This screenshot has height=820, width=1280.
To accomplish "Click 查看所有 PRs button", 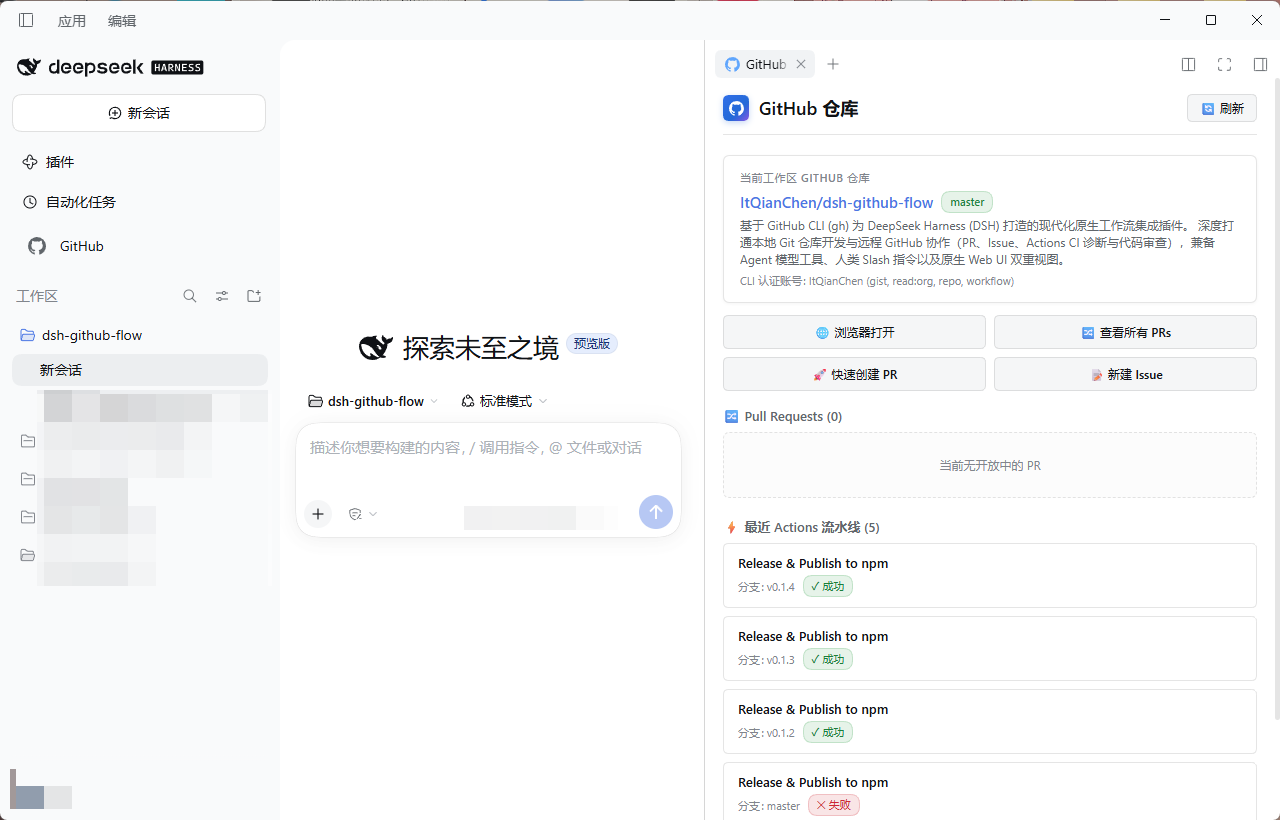I will (x=1125, y=332).
